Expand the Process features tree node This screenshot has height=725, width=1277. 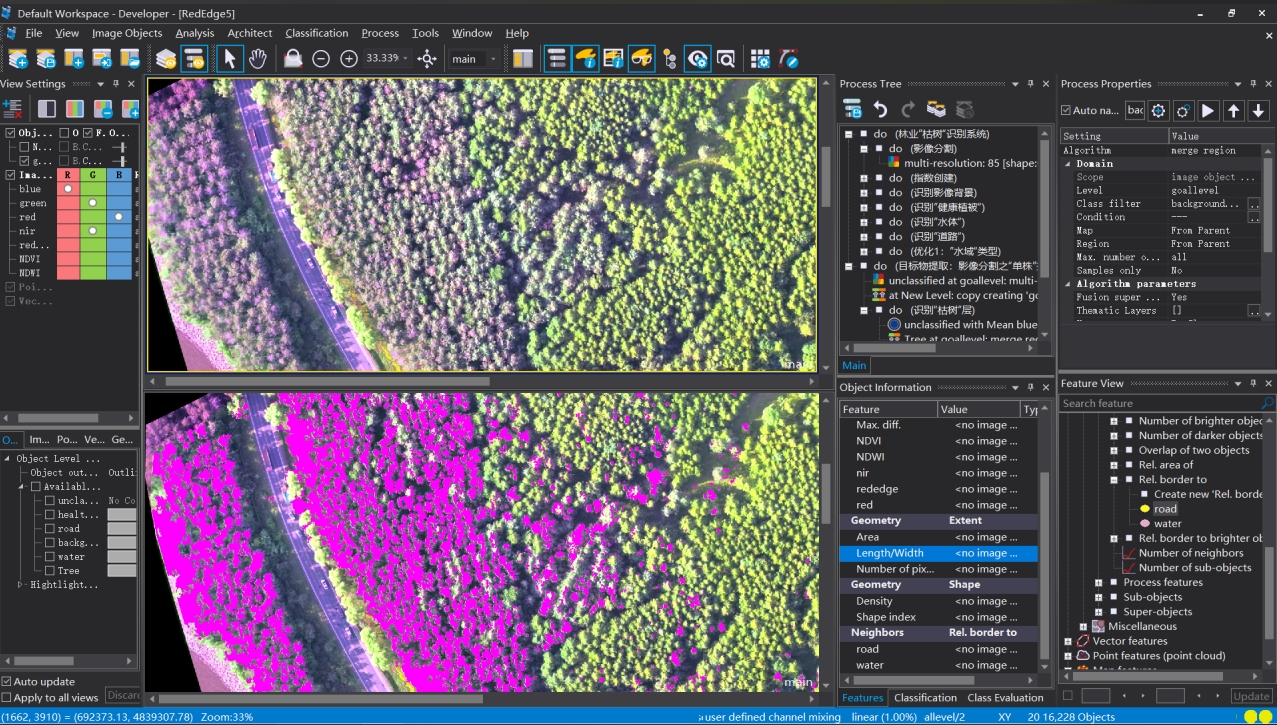point(1098,582)
